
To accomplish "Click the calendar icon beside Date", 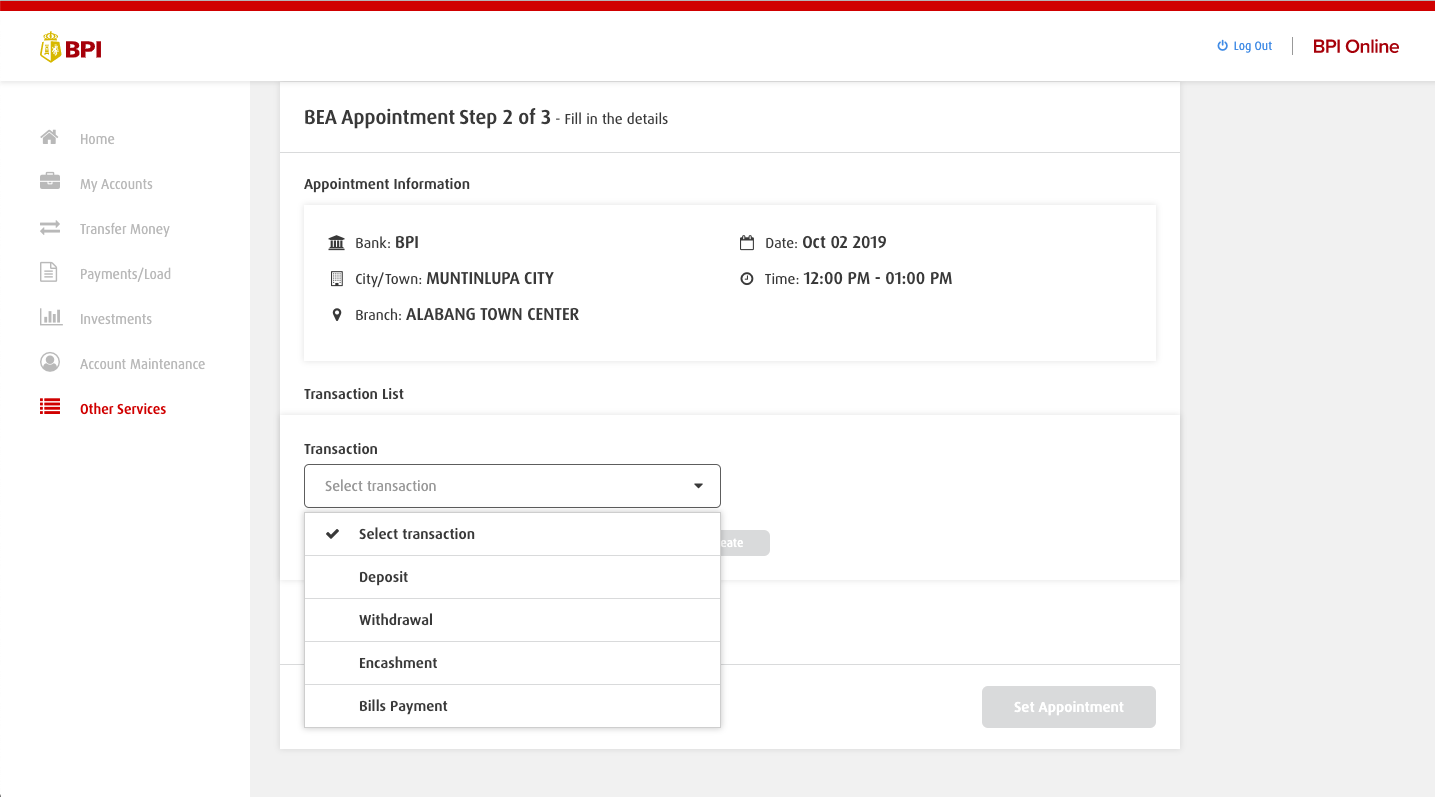I will coord(746,243).
